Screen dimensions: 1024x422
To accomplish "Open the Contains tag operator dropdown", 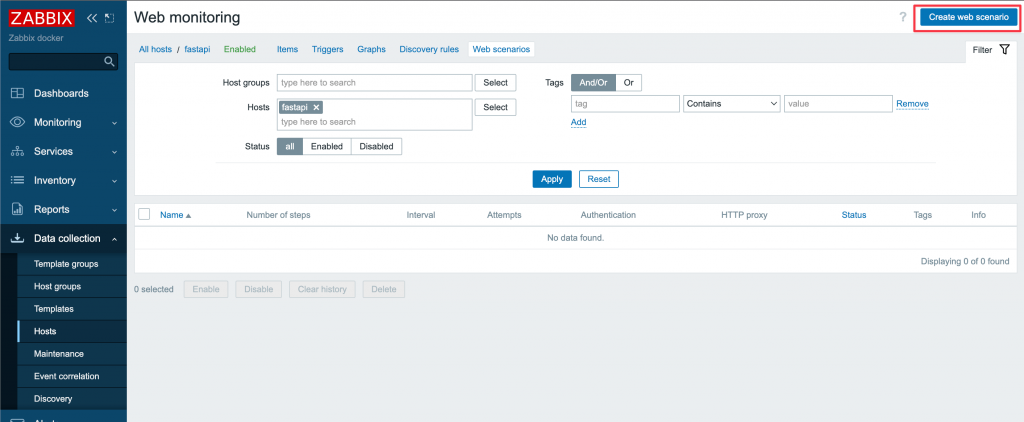I will click(x=731, y=104).
